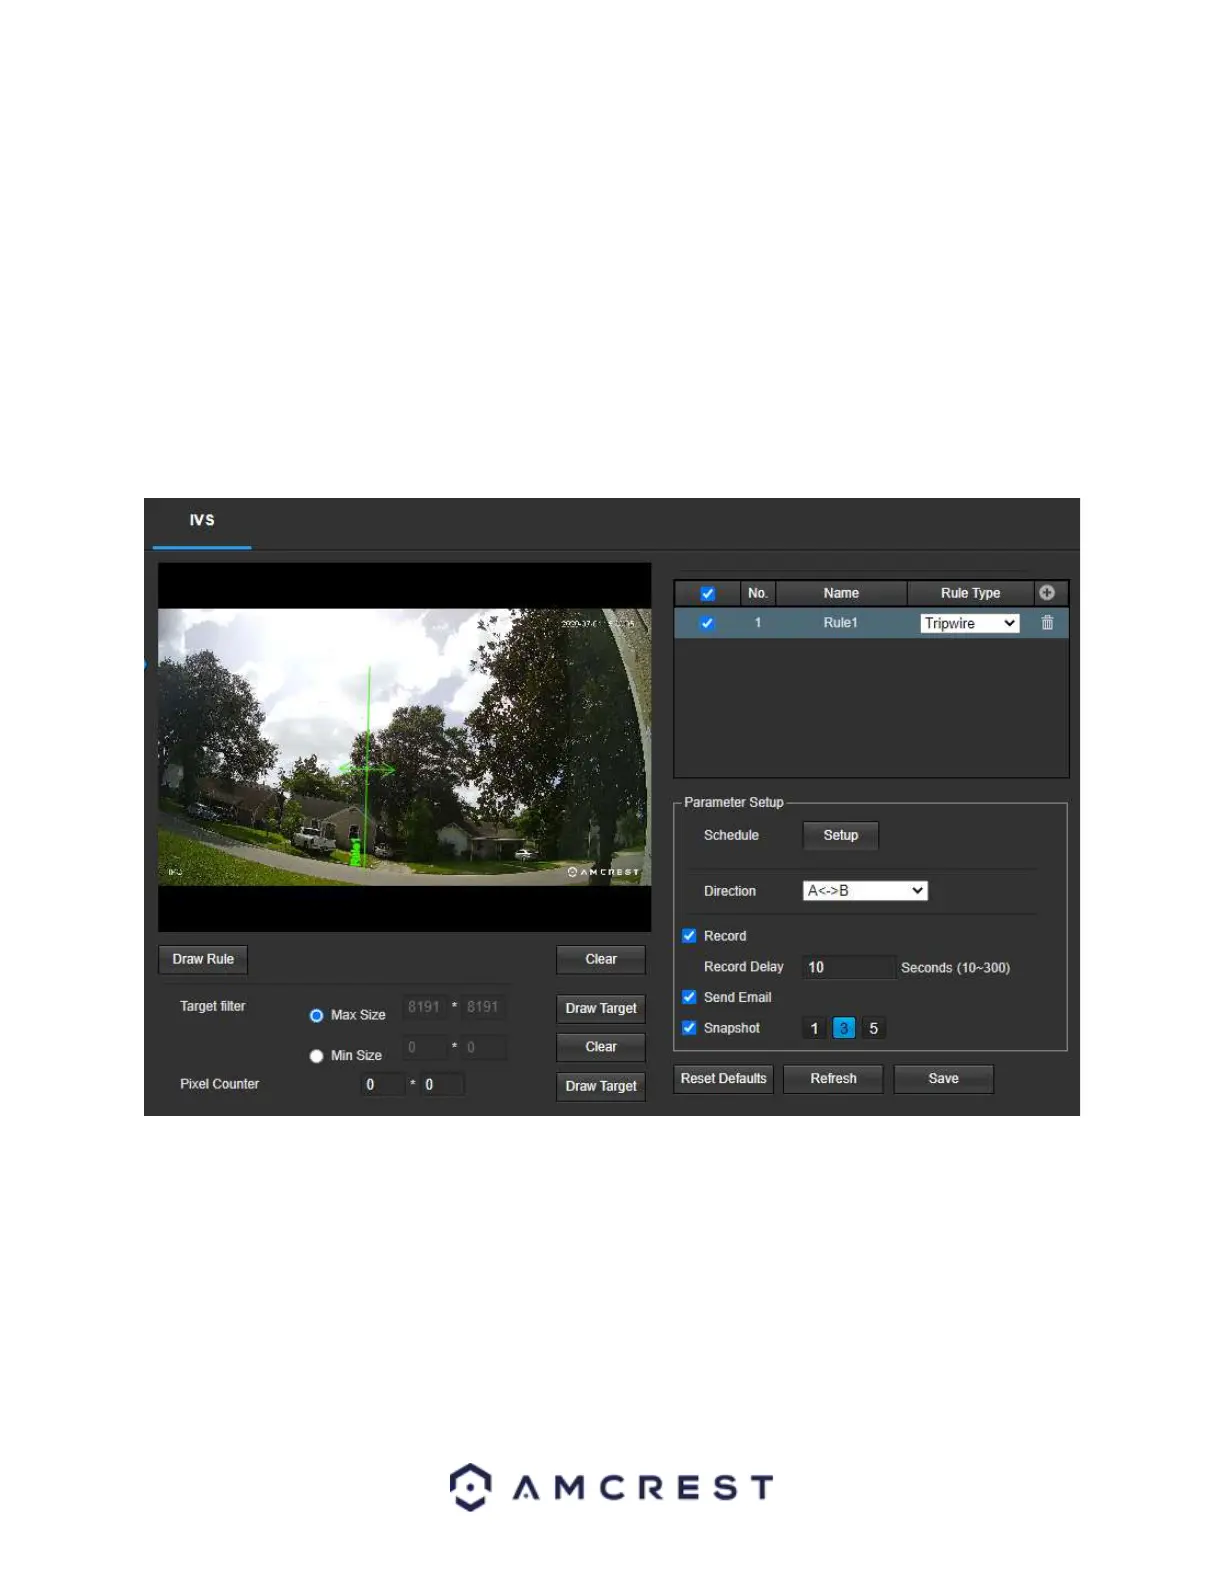Screen dimensions: 1224x1584
Task: Click Reset Defaults
Action: [724, 1078]
